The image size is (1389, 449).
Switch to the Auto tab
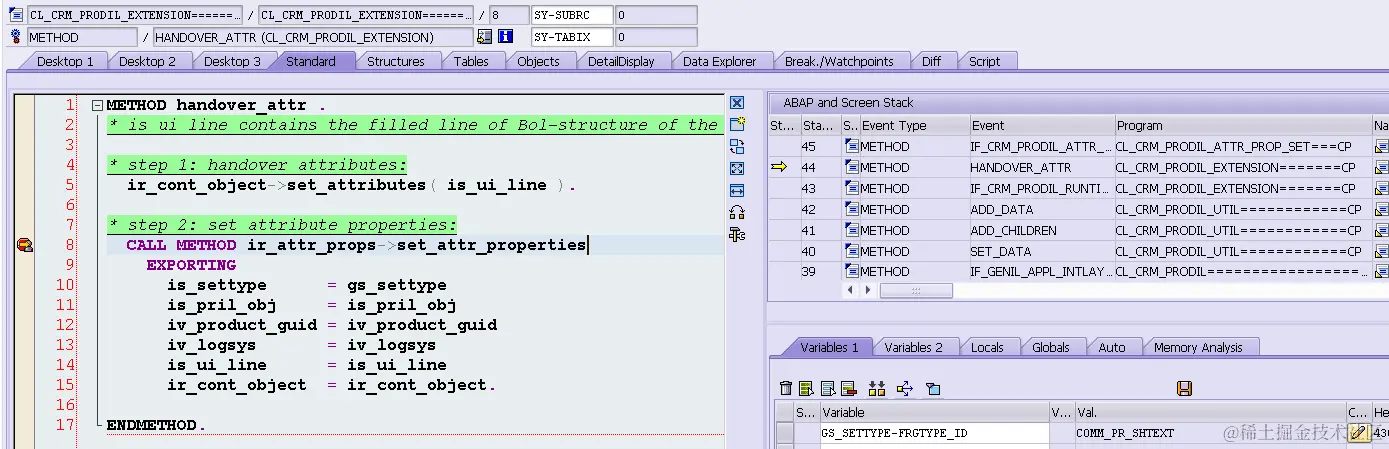click(1112, 347)
